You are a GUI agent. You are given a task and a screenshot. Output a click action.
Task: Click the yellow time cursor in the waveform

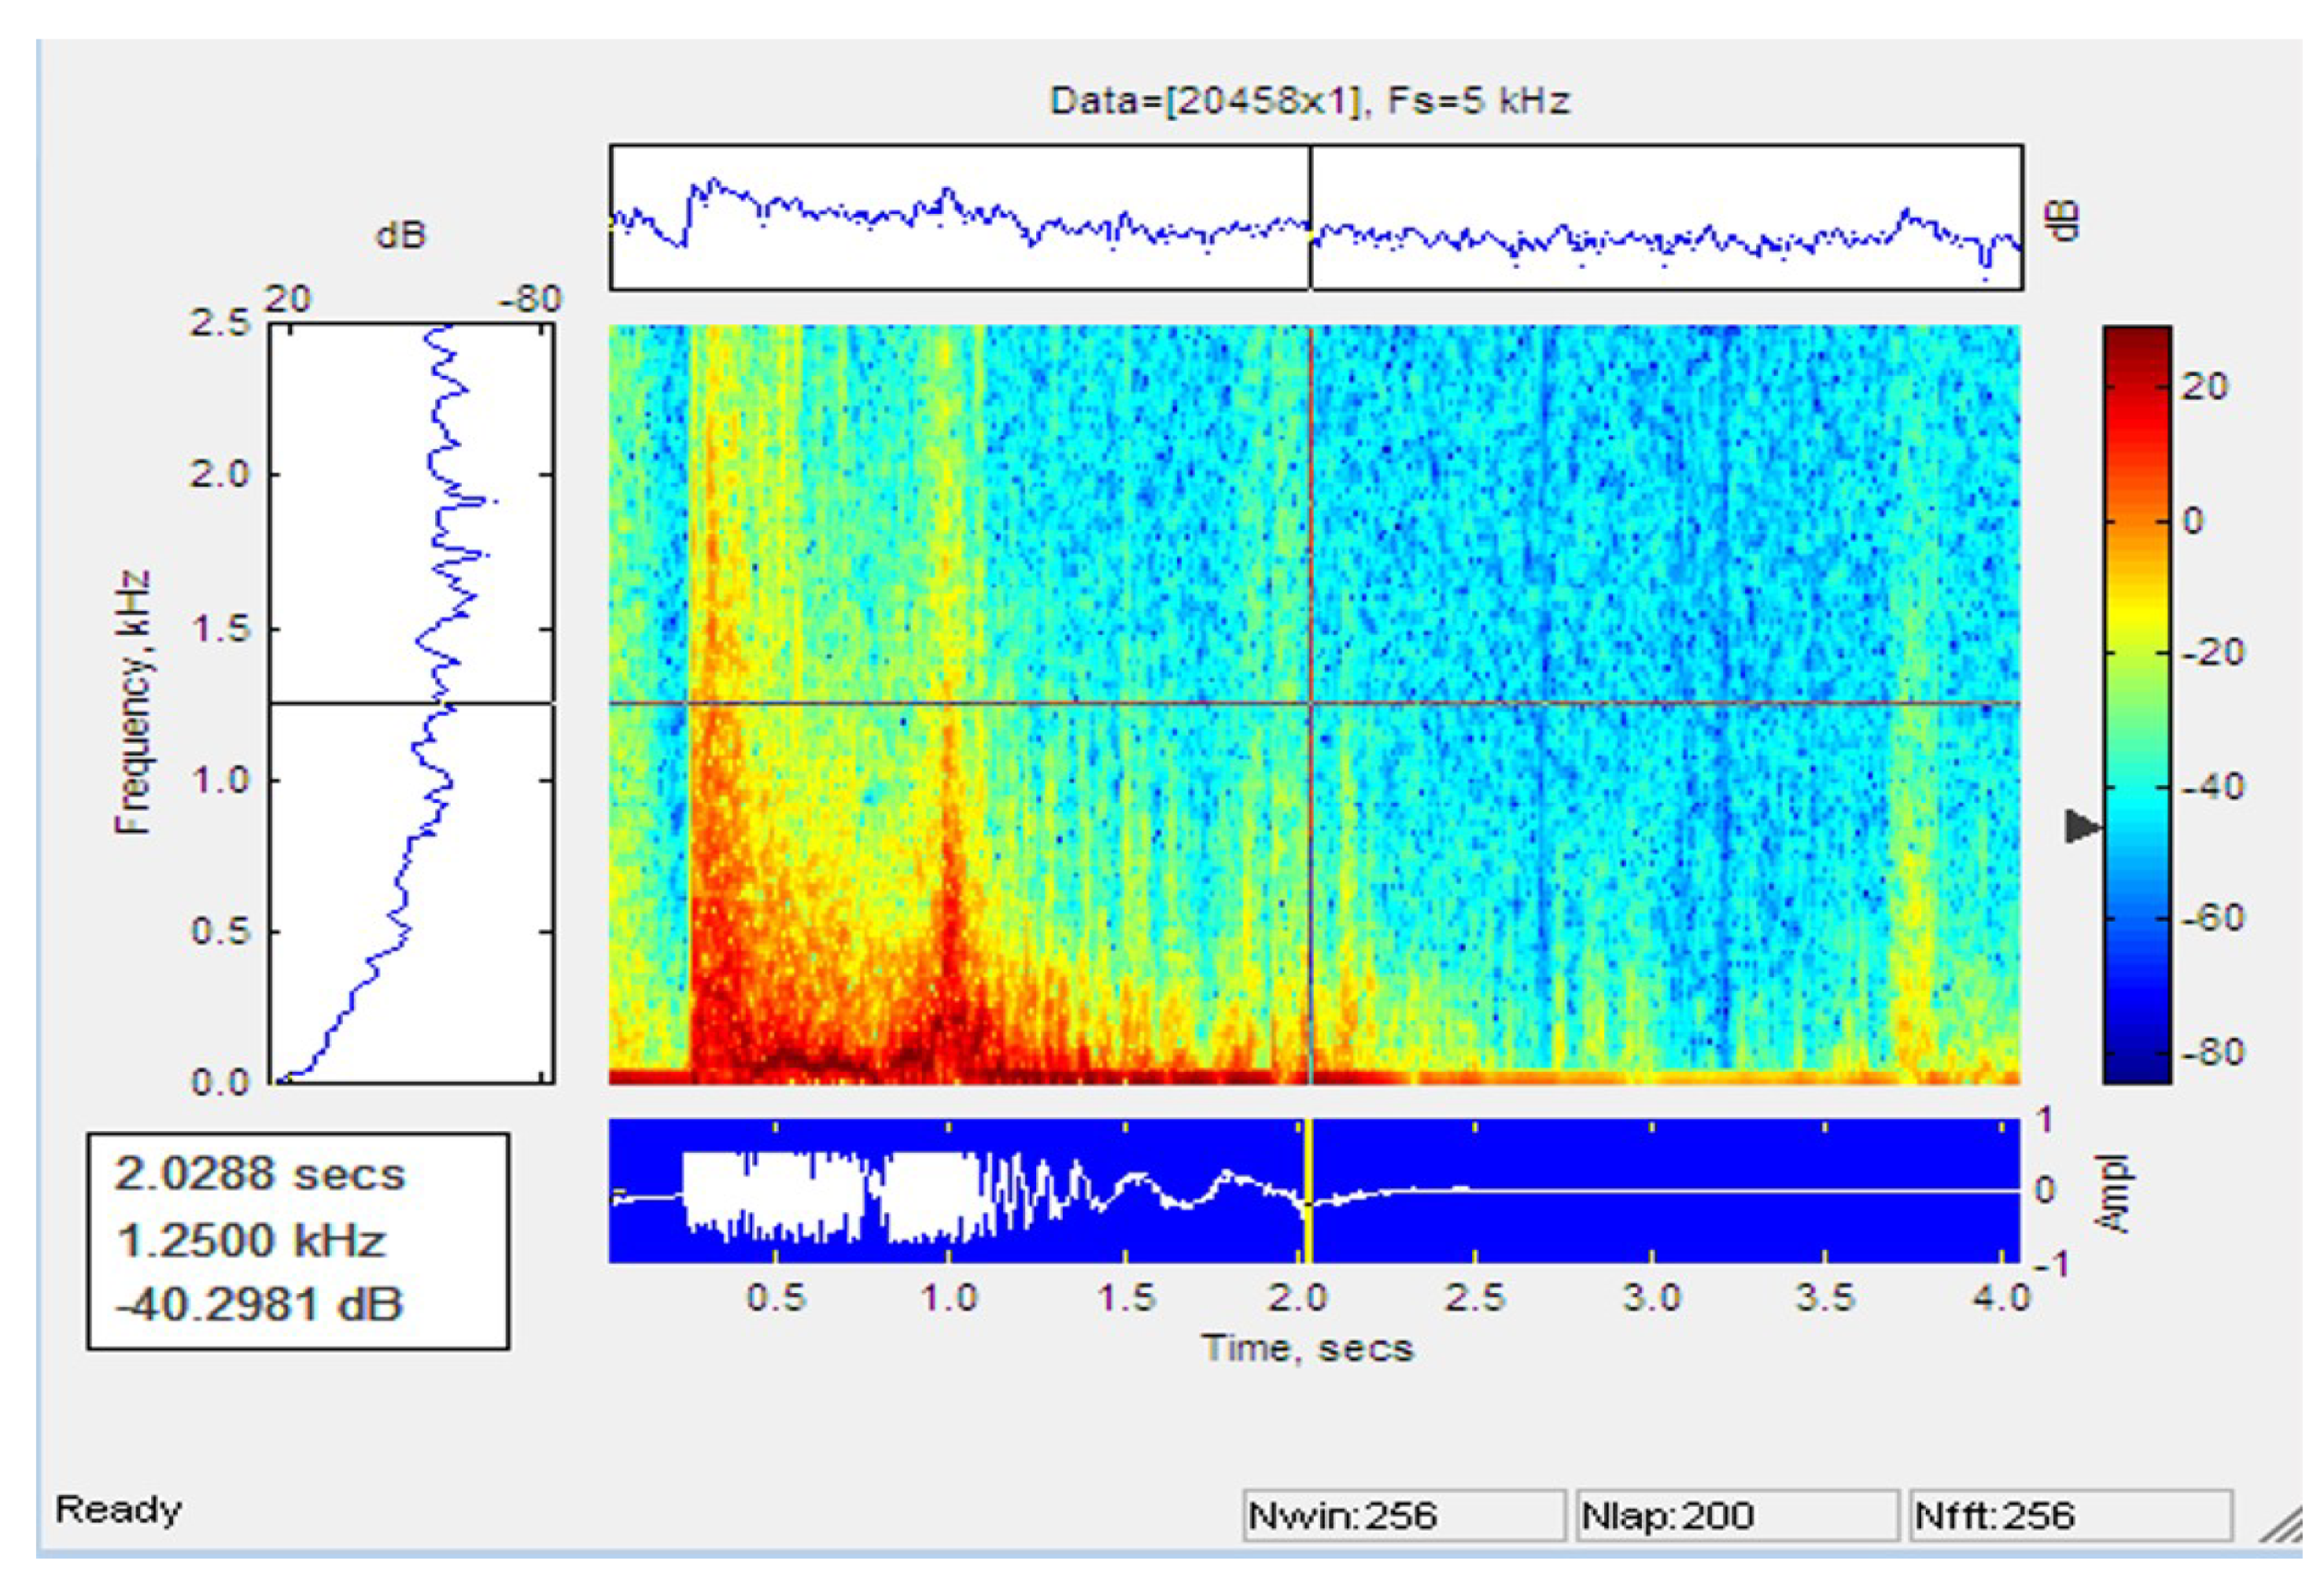[1308, 1160]
